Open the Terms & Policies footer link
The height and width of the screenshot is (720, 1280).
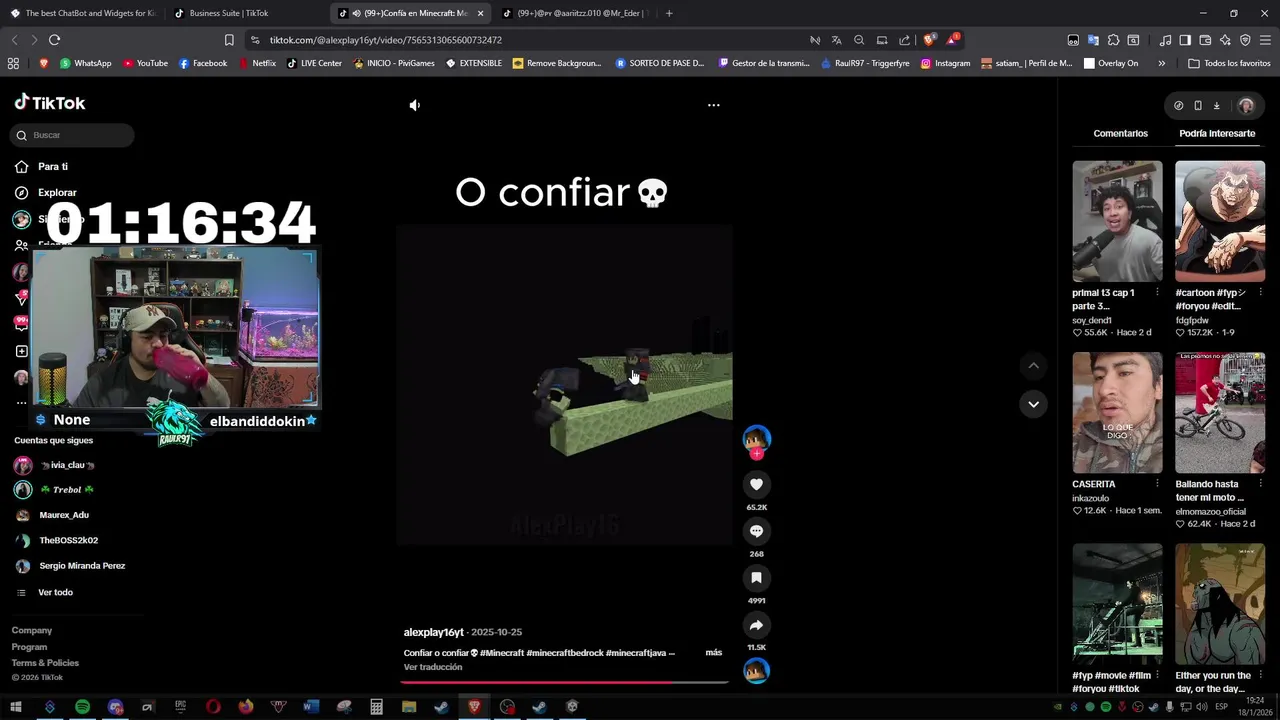coord(45,663)
